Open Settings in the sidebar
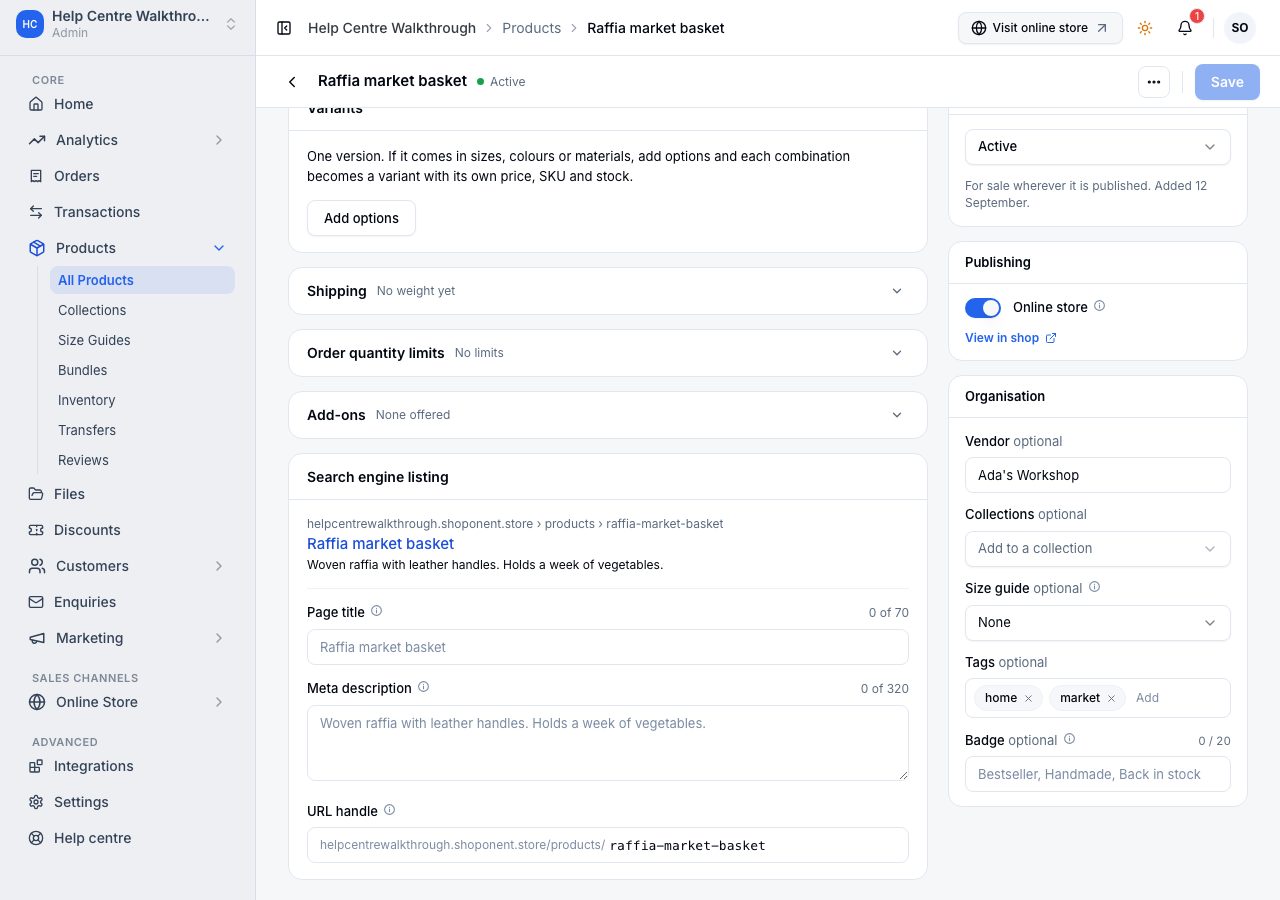1280x900 pixels. (x=128, y=802)
